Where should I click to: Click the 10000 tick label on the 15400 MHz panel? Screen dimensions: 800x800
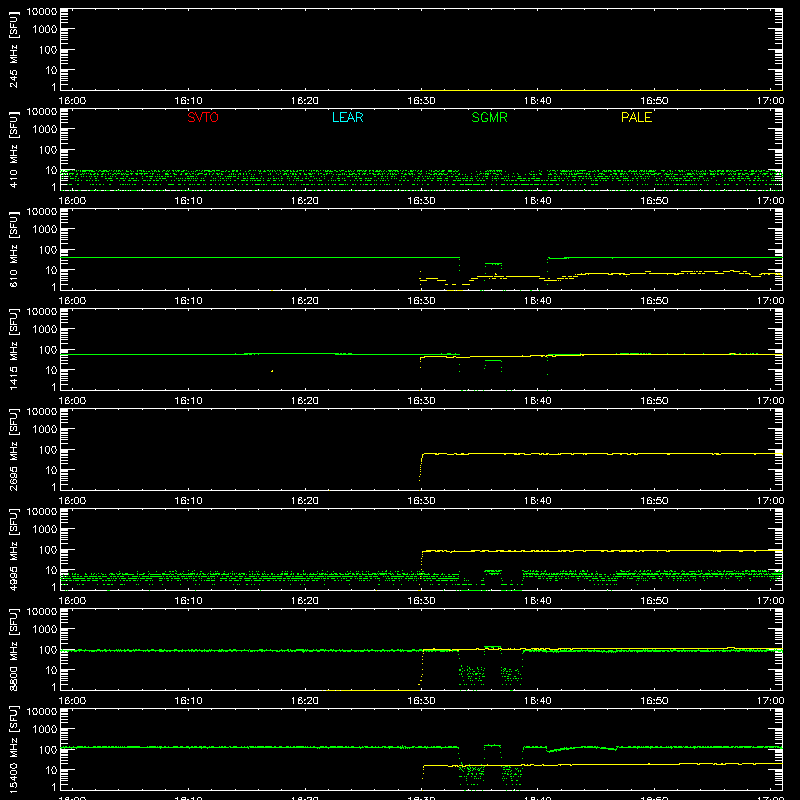point(42,712)
